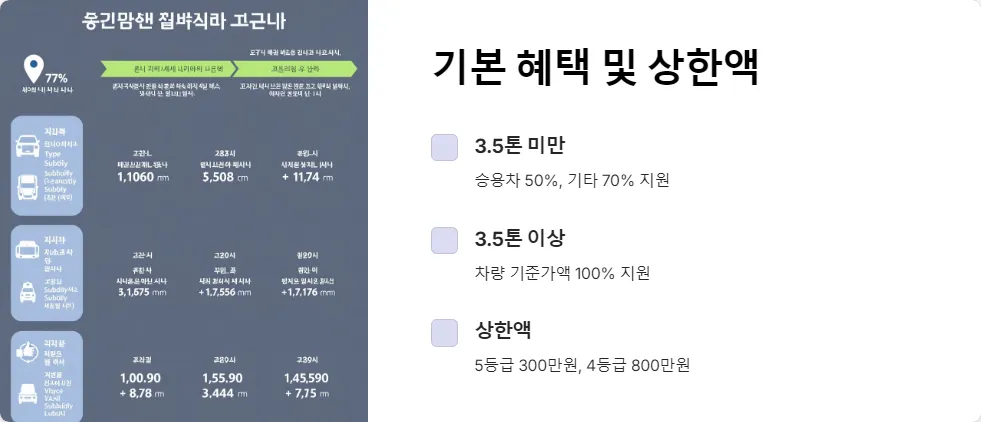This screenshot has width=981, height=422.
Task: Toggle the 상한액 checkbox
Action: pos(444,333)
